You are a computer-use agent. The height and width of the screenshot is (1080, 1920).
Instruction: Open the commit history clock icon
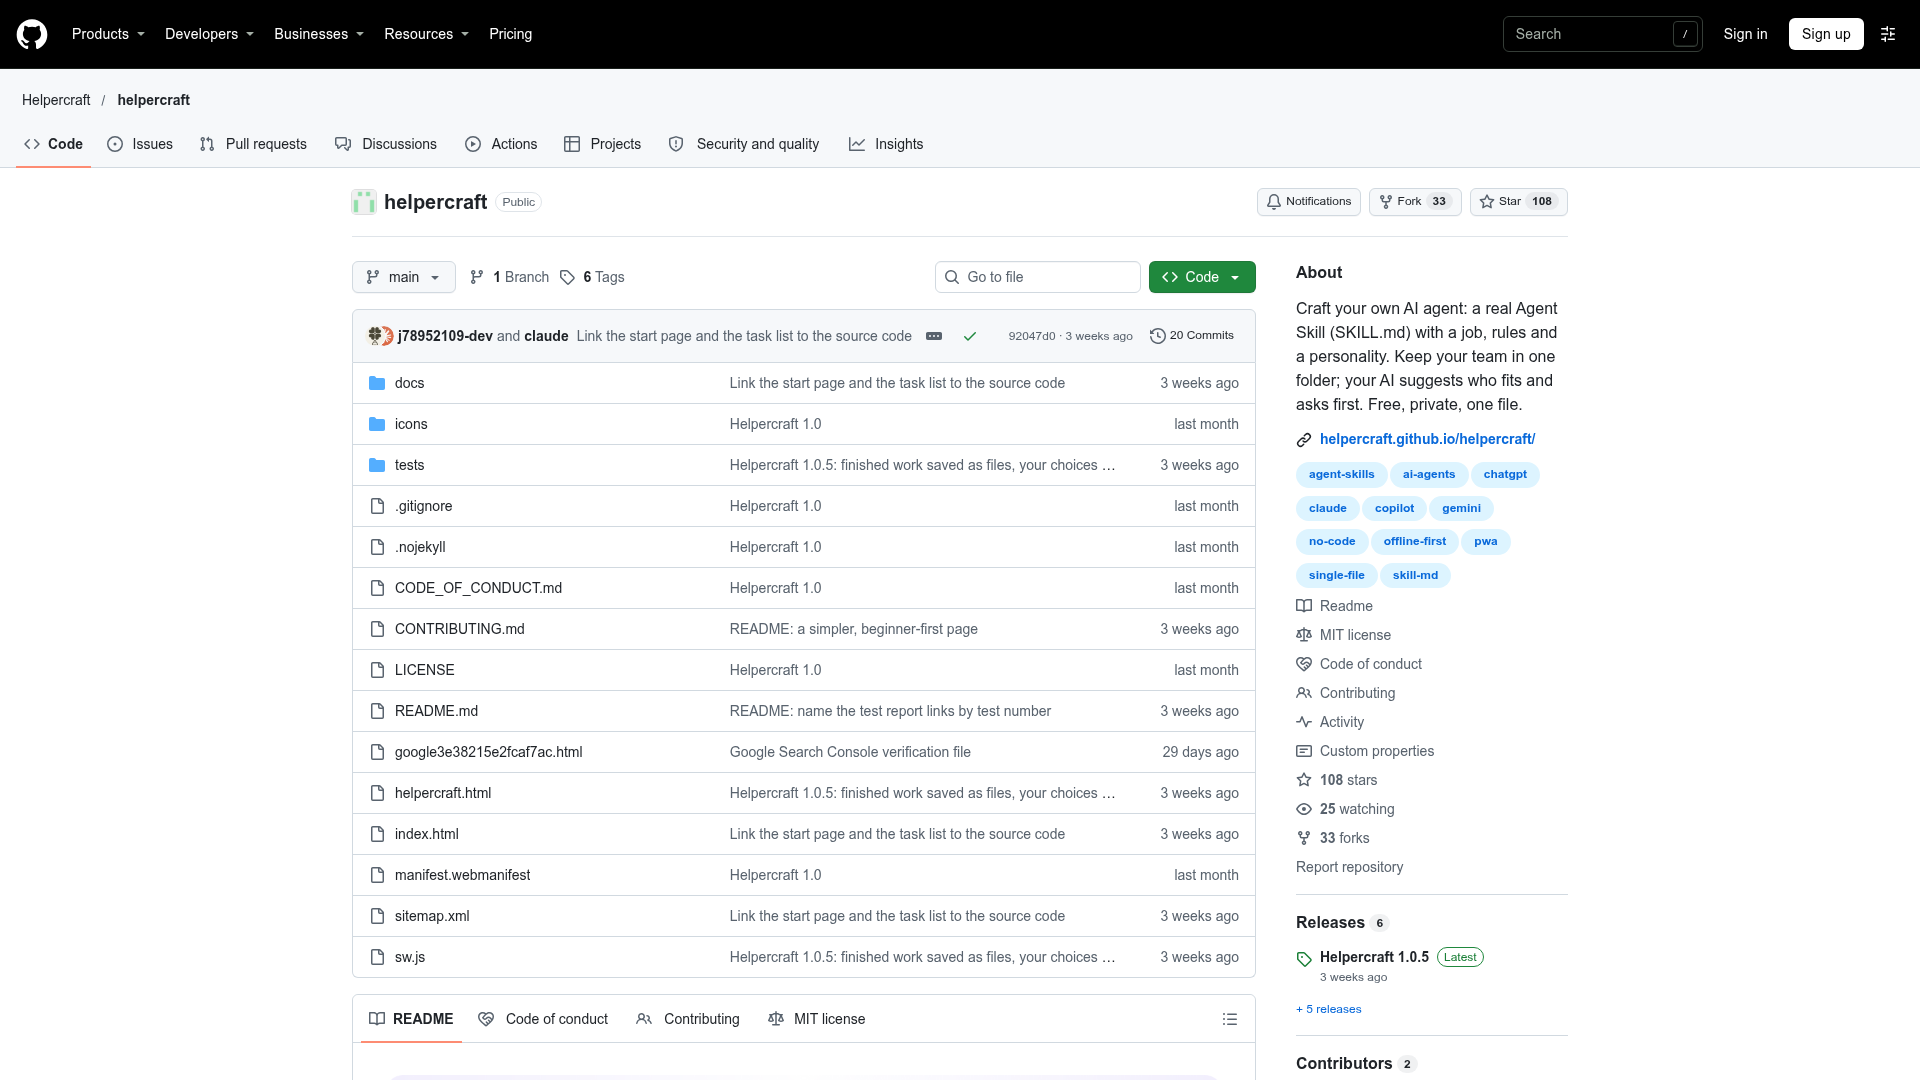point(1158,336)
